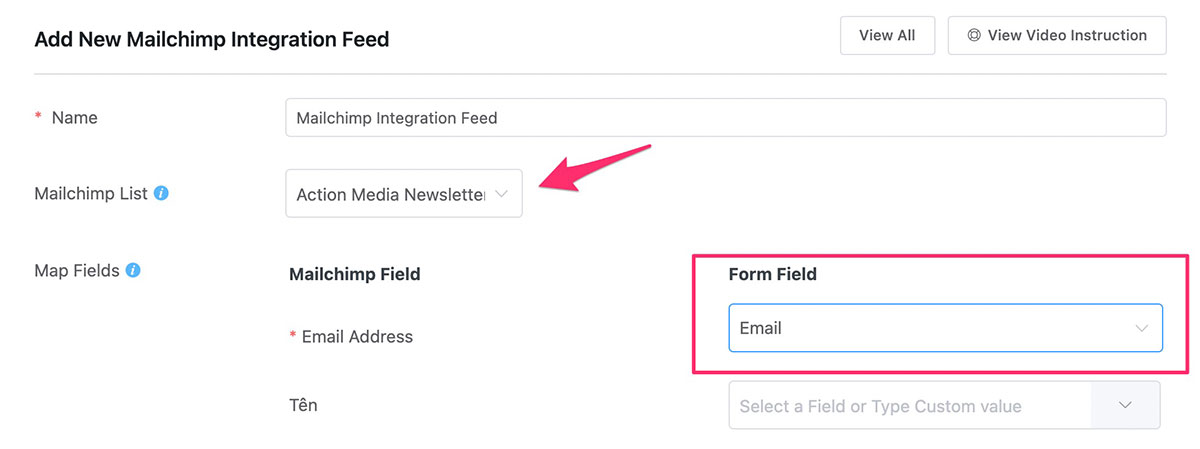Viewport: 1200px width, 449px height.
Task: Click the Mailchimp List label text
Action: [91, 193]
